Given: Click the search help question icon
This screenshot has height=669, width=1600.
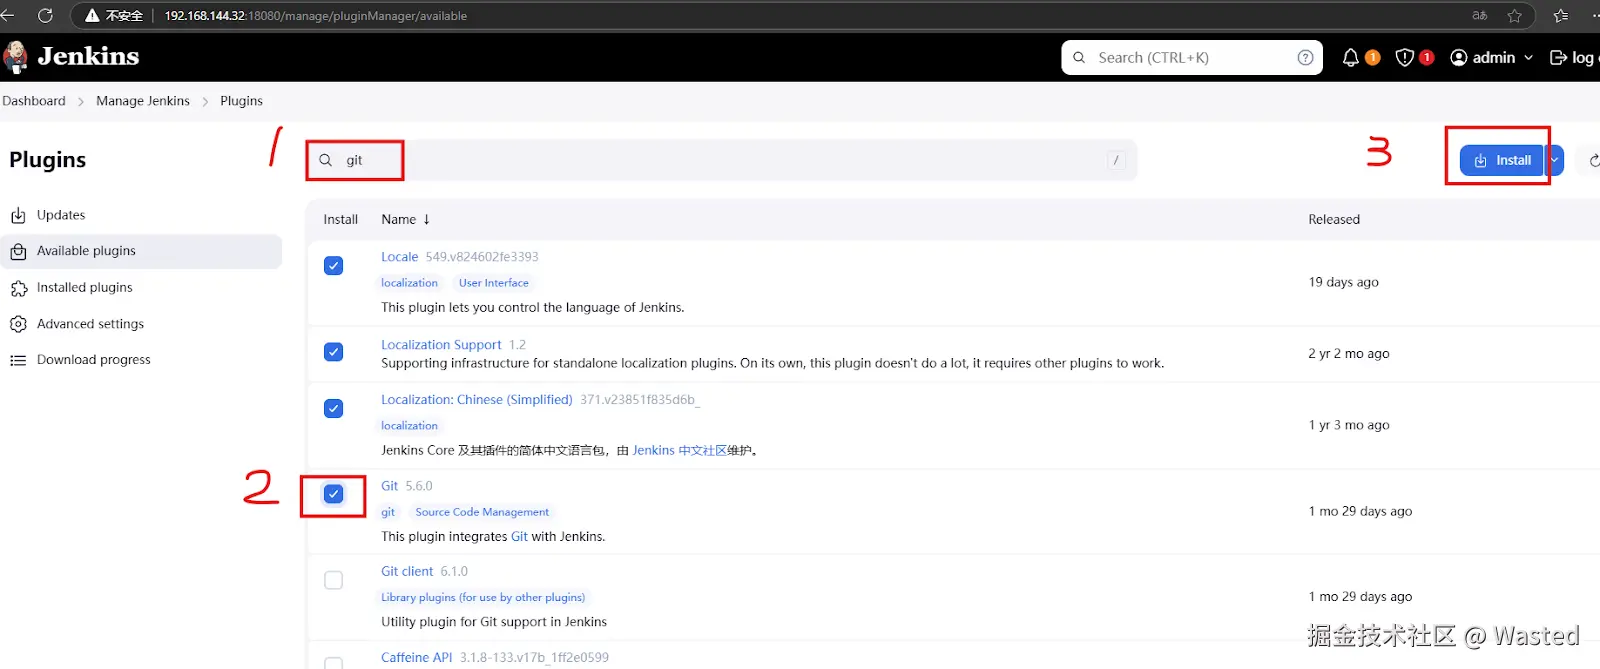Looking at the screenshot, I should coord(1305,58).
